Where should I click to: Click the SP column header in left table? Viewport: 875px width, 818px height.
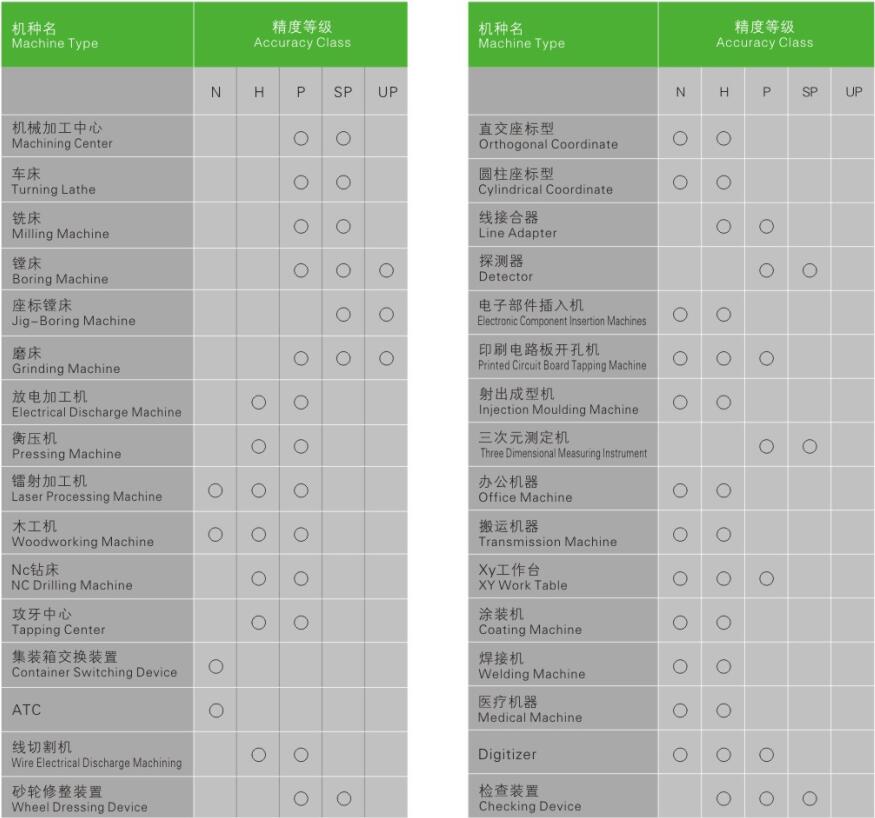(x=343, y=92)
